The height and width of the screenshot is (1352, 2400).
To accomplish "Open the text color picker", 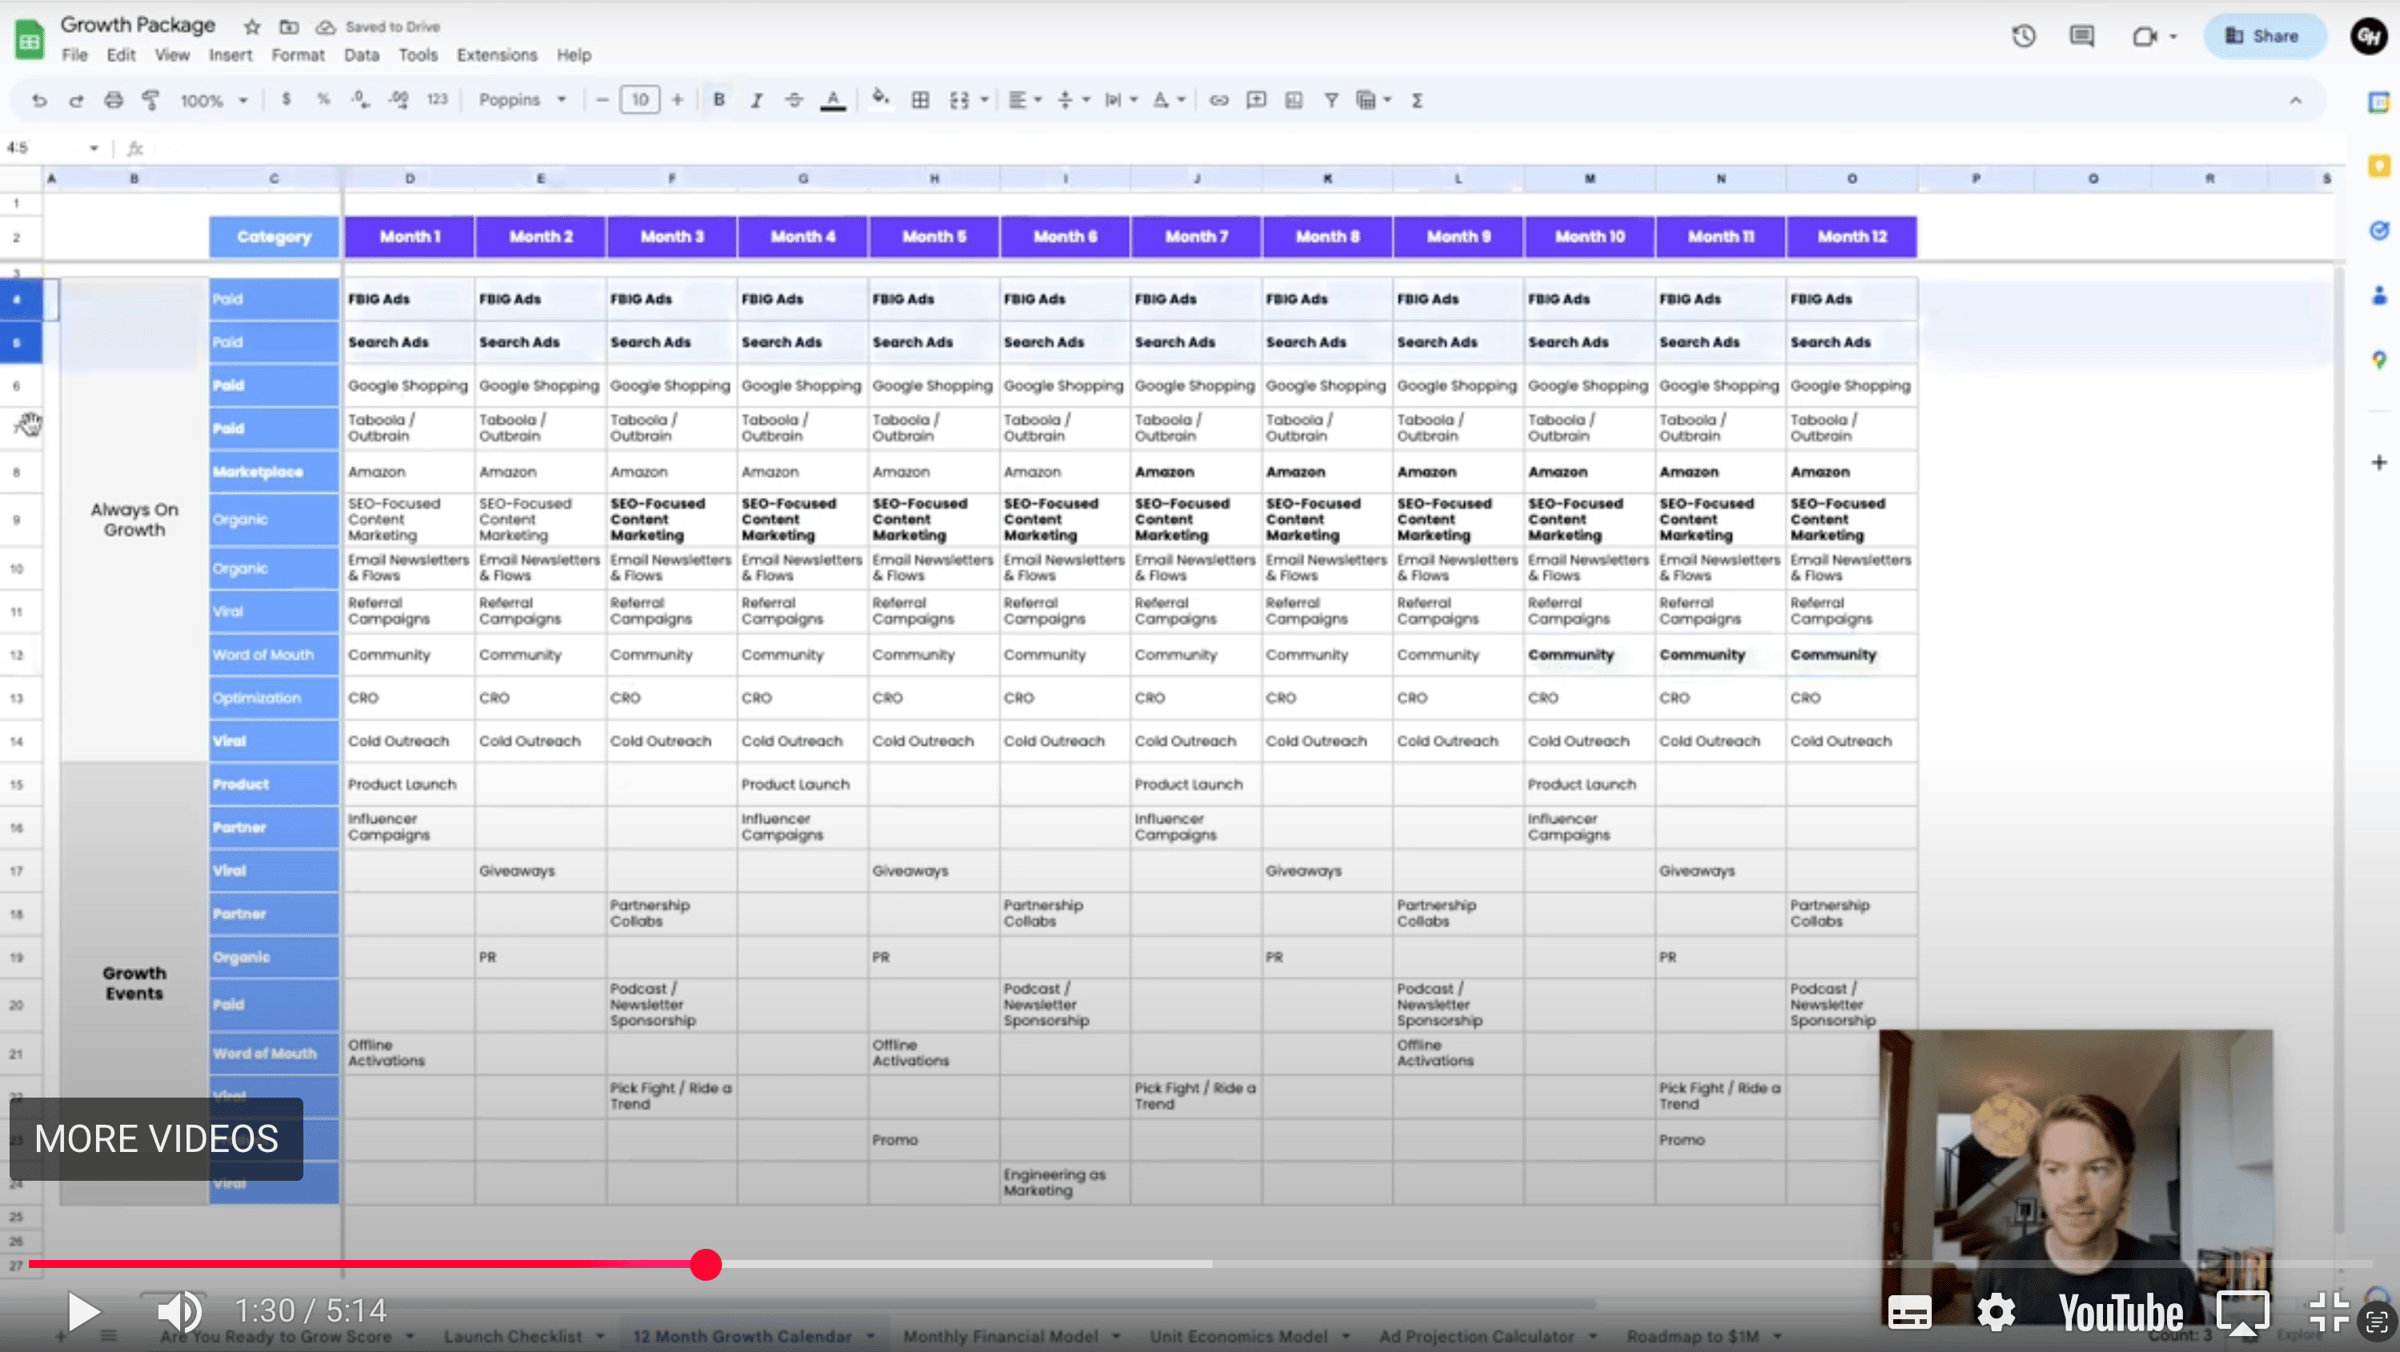I will click(x=832, y=100).
